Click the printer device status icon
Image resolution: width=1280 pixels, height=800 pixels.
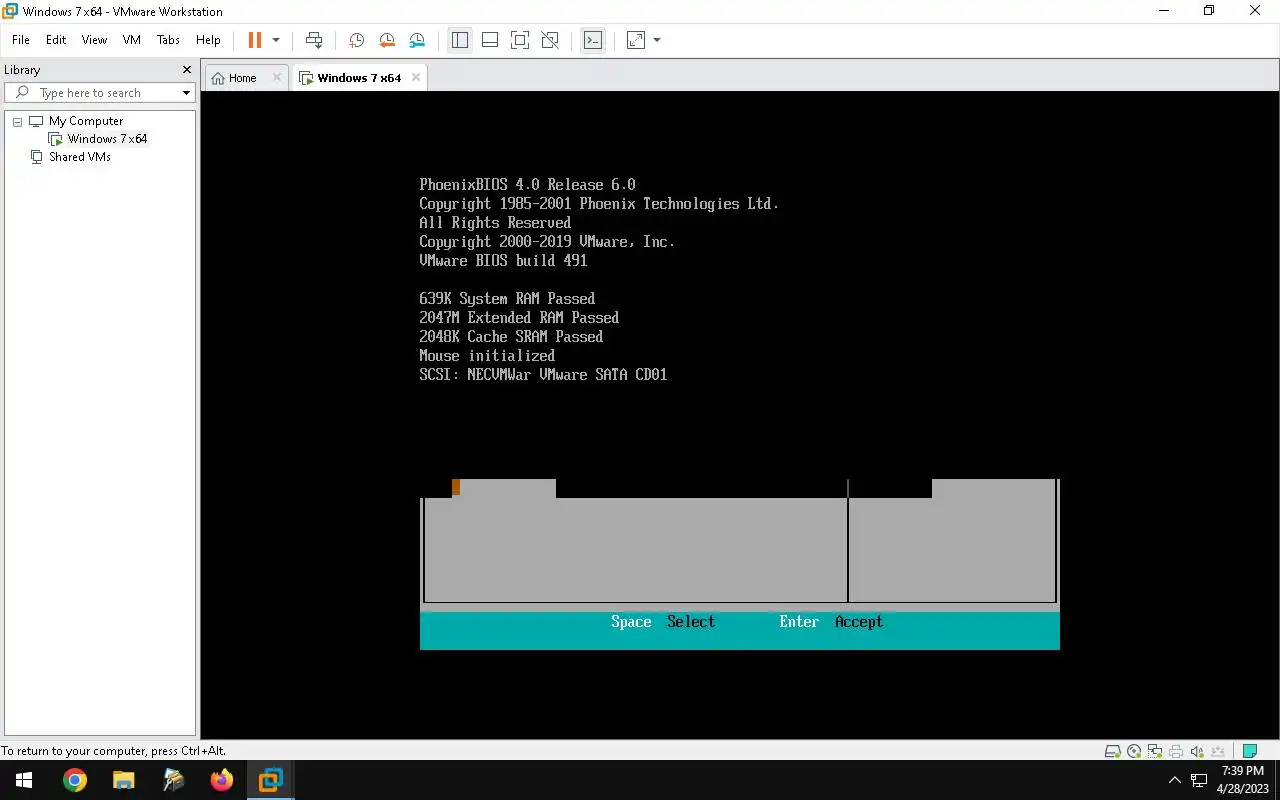pos(1176,751)
